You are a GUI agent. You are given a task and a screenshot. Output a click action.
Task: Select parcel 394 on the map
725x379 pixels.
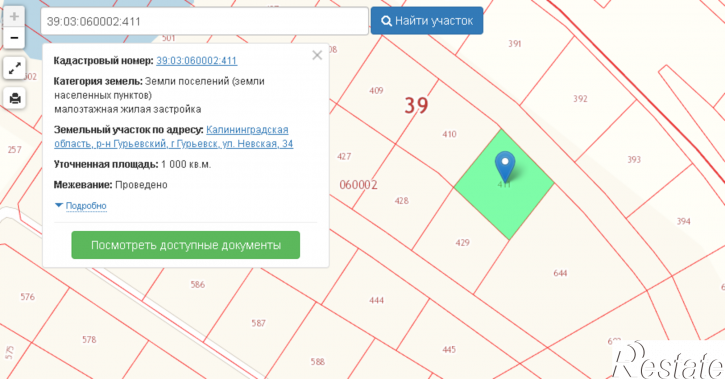(x=683, y=221)
